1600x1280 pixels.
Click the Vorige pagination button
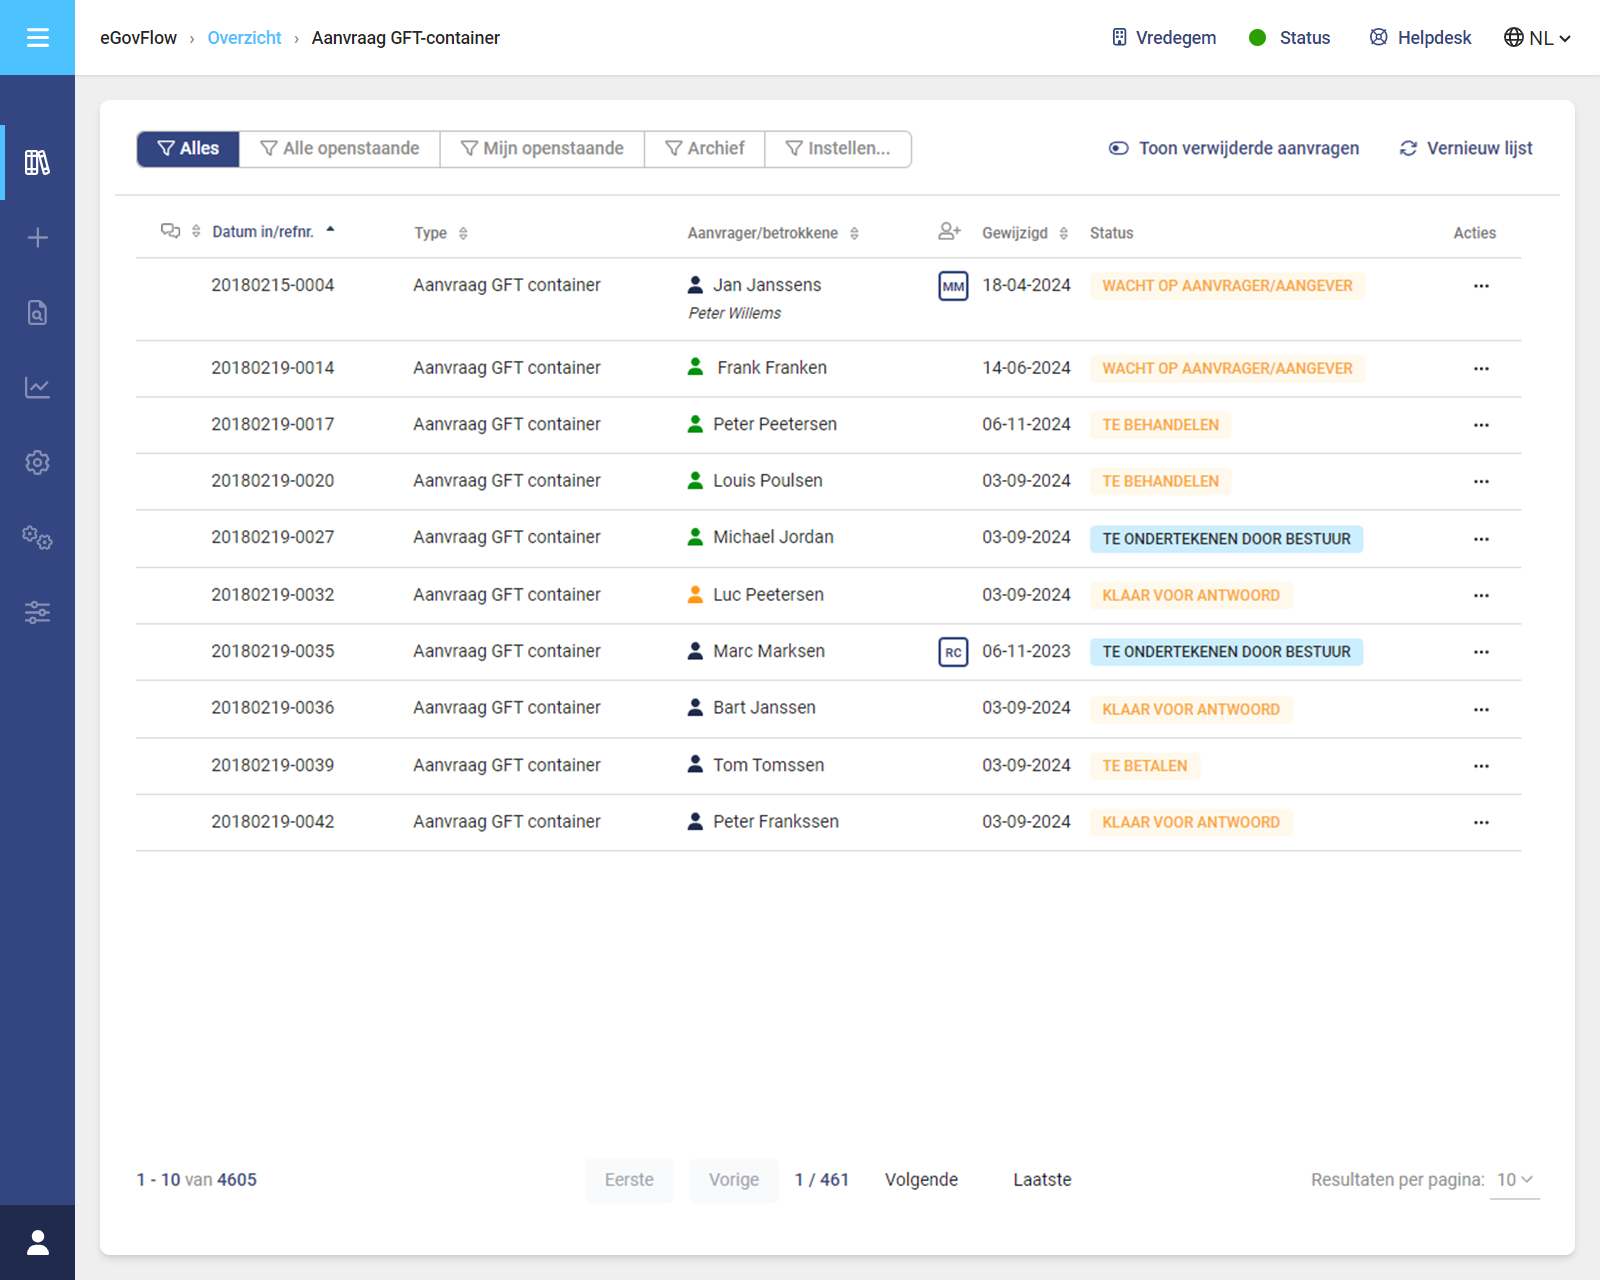tap(734, 1180)
